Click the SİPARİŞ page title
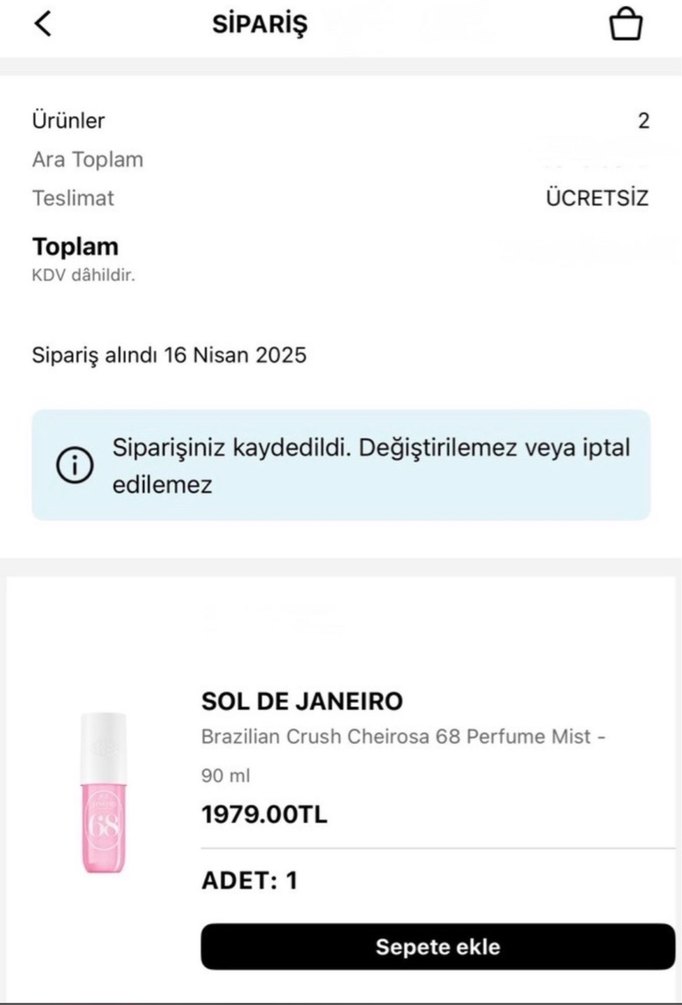The image size is (682, 1005). coord(260,26)
